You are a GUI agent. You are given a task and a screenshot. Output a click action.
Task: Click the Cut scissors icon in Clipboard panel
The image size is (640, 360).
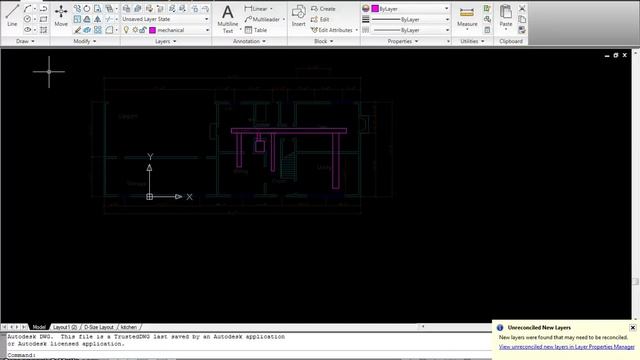pyautogui.click(x=522, y=8)
